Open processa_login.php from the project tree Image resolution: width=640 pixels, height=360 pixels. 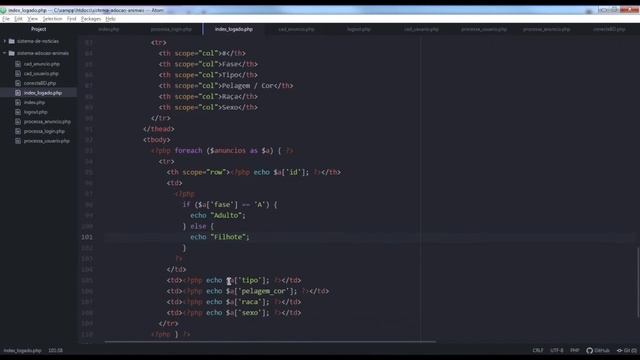point(44,131)
